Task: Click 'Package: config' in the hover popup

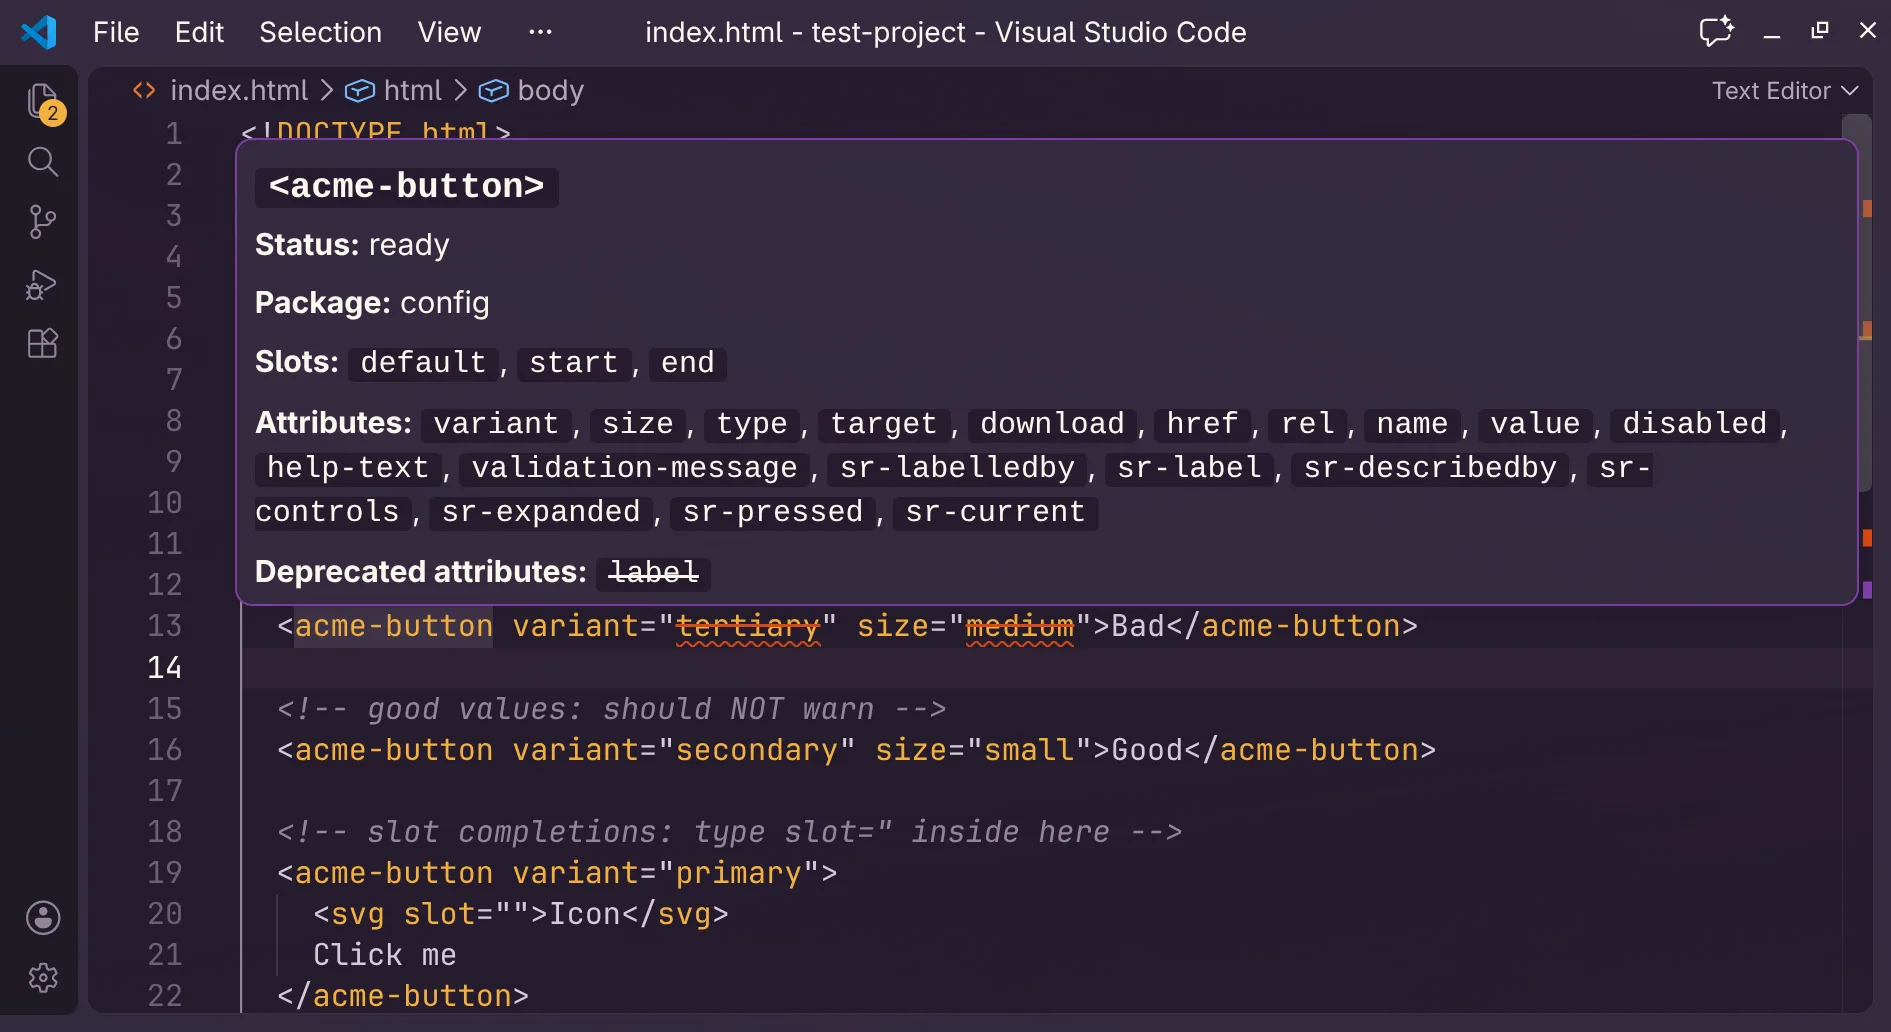Action: (372, 303)
